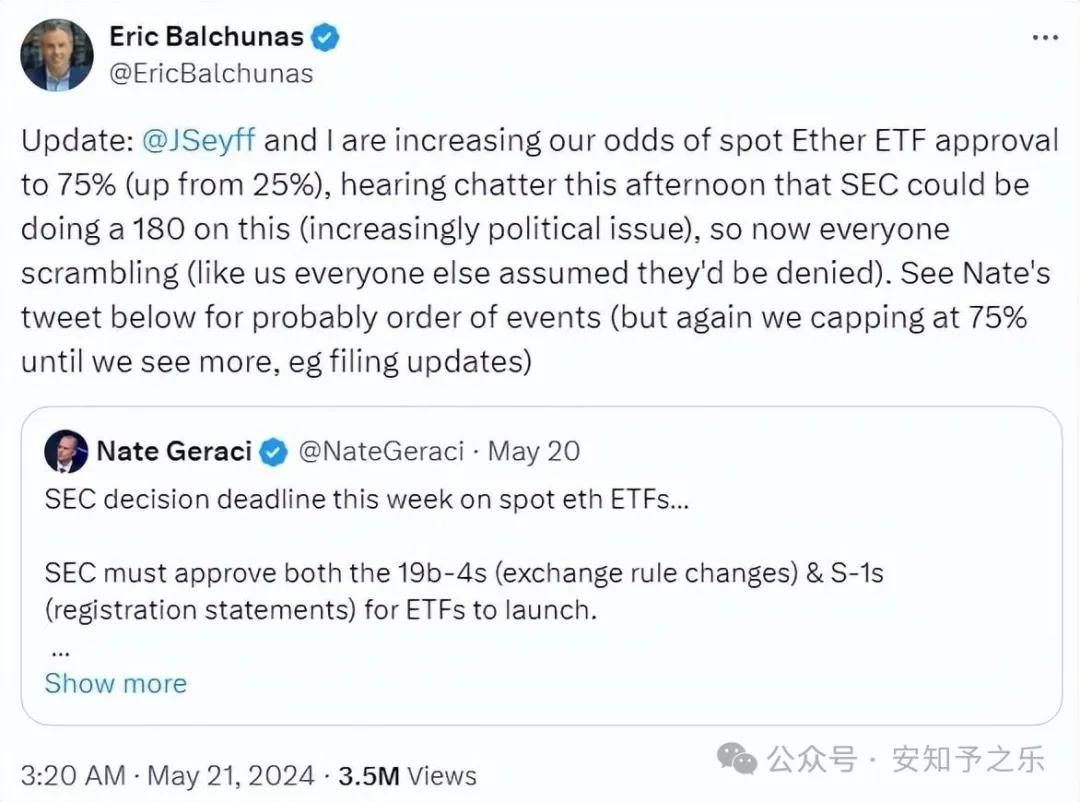
Task: Click Eric Balchunas's profile avatar
Action: [x=57, y=56]
